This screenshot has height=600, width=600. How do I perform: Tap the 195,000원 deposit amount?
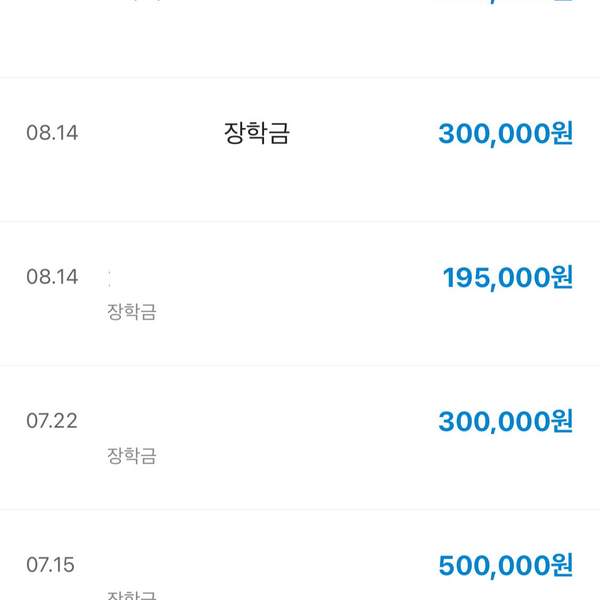(x=507, y=277)
